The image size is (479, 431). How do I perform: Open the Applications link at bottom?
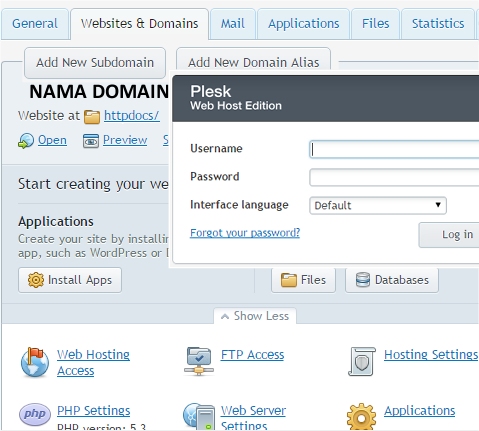click(x=420, y=411)
